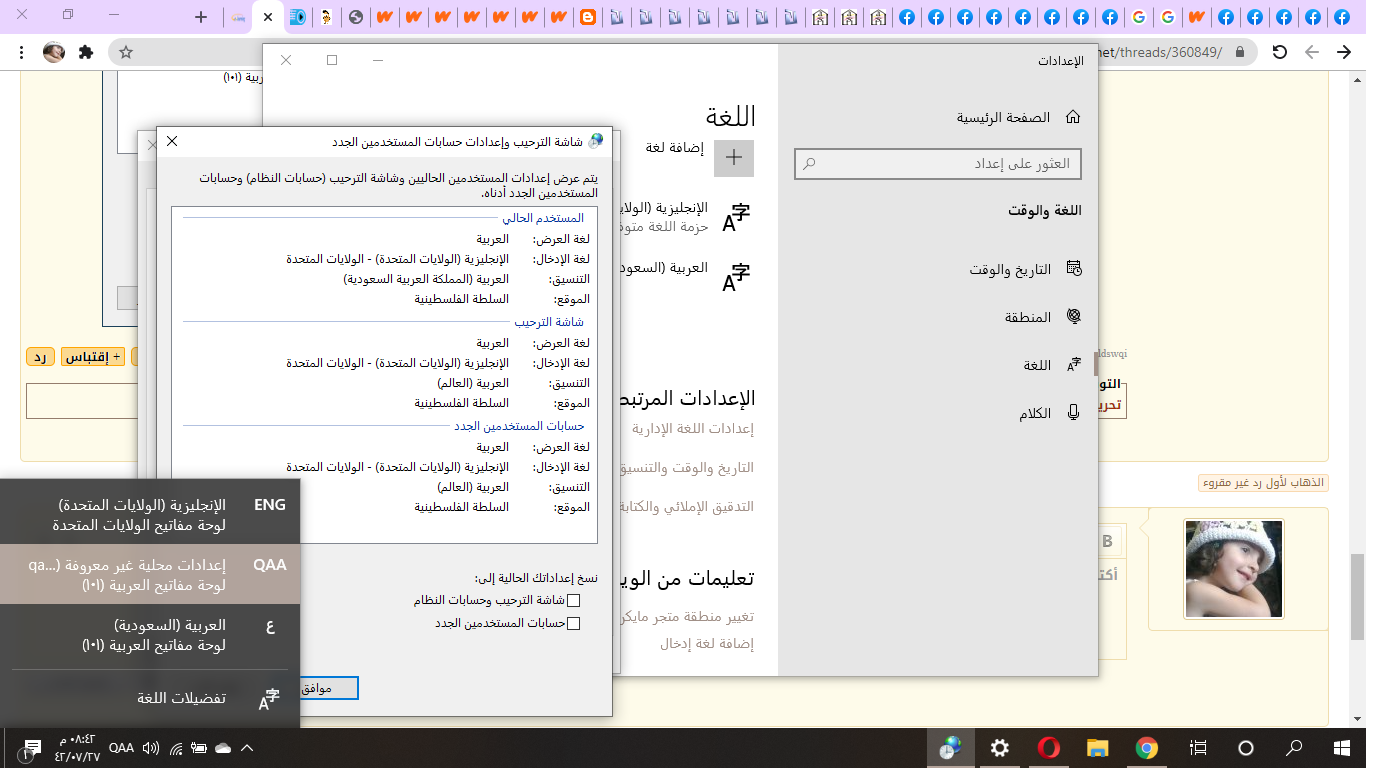Open الكلام in Settings sidebar
The width and height of the screenshot is (1377, 768).
coord(1049,413)
